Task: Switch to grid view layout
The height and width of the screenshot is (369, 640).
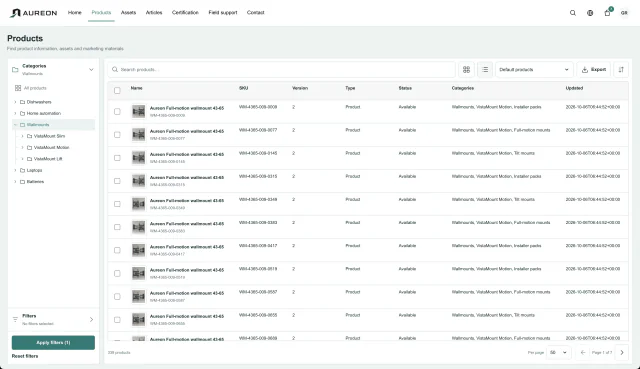Action: pyautogui.click(x=466, y=69)
